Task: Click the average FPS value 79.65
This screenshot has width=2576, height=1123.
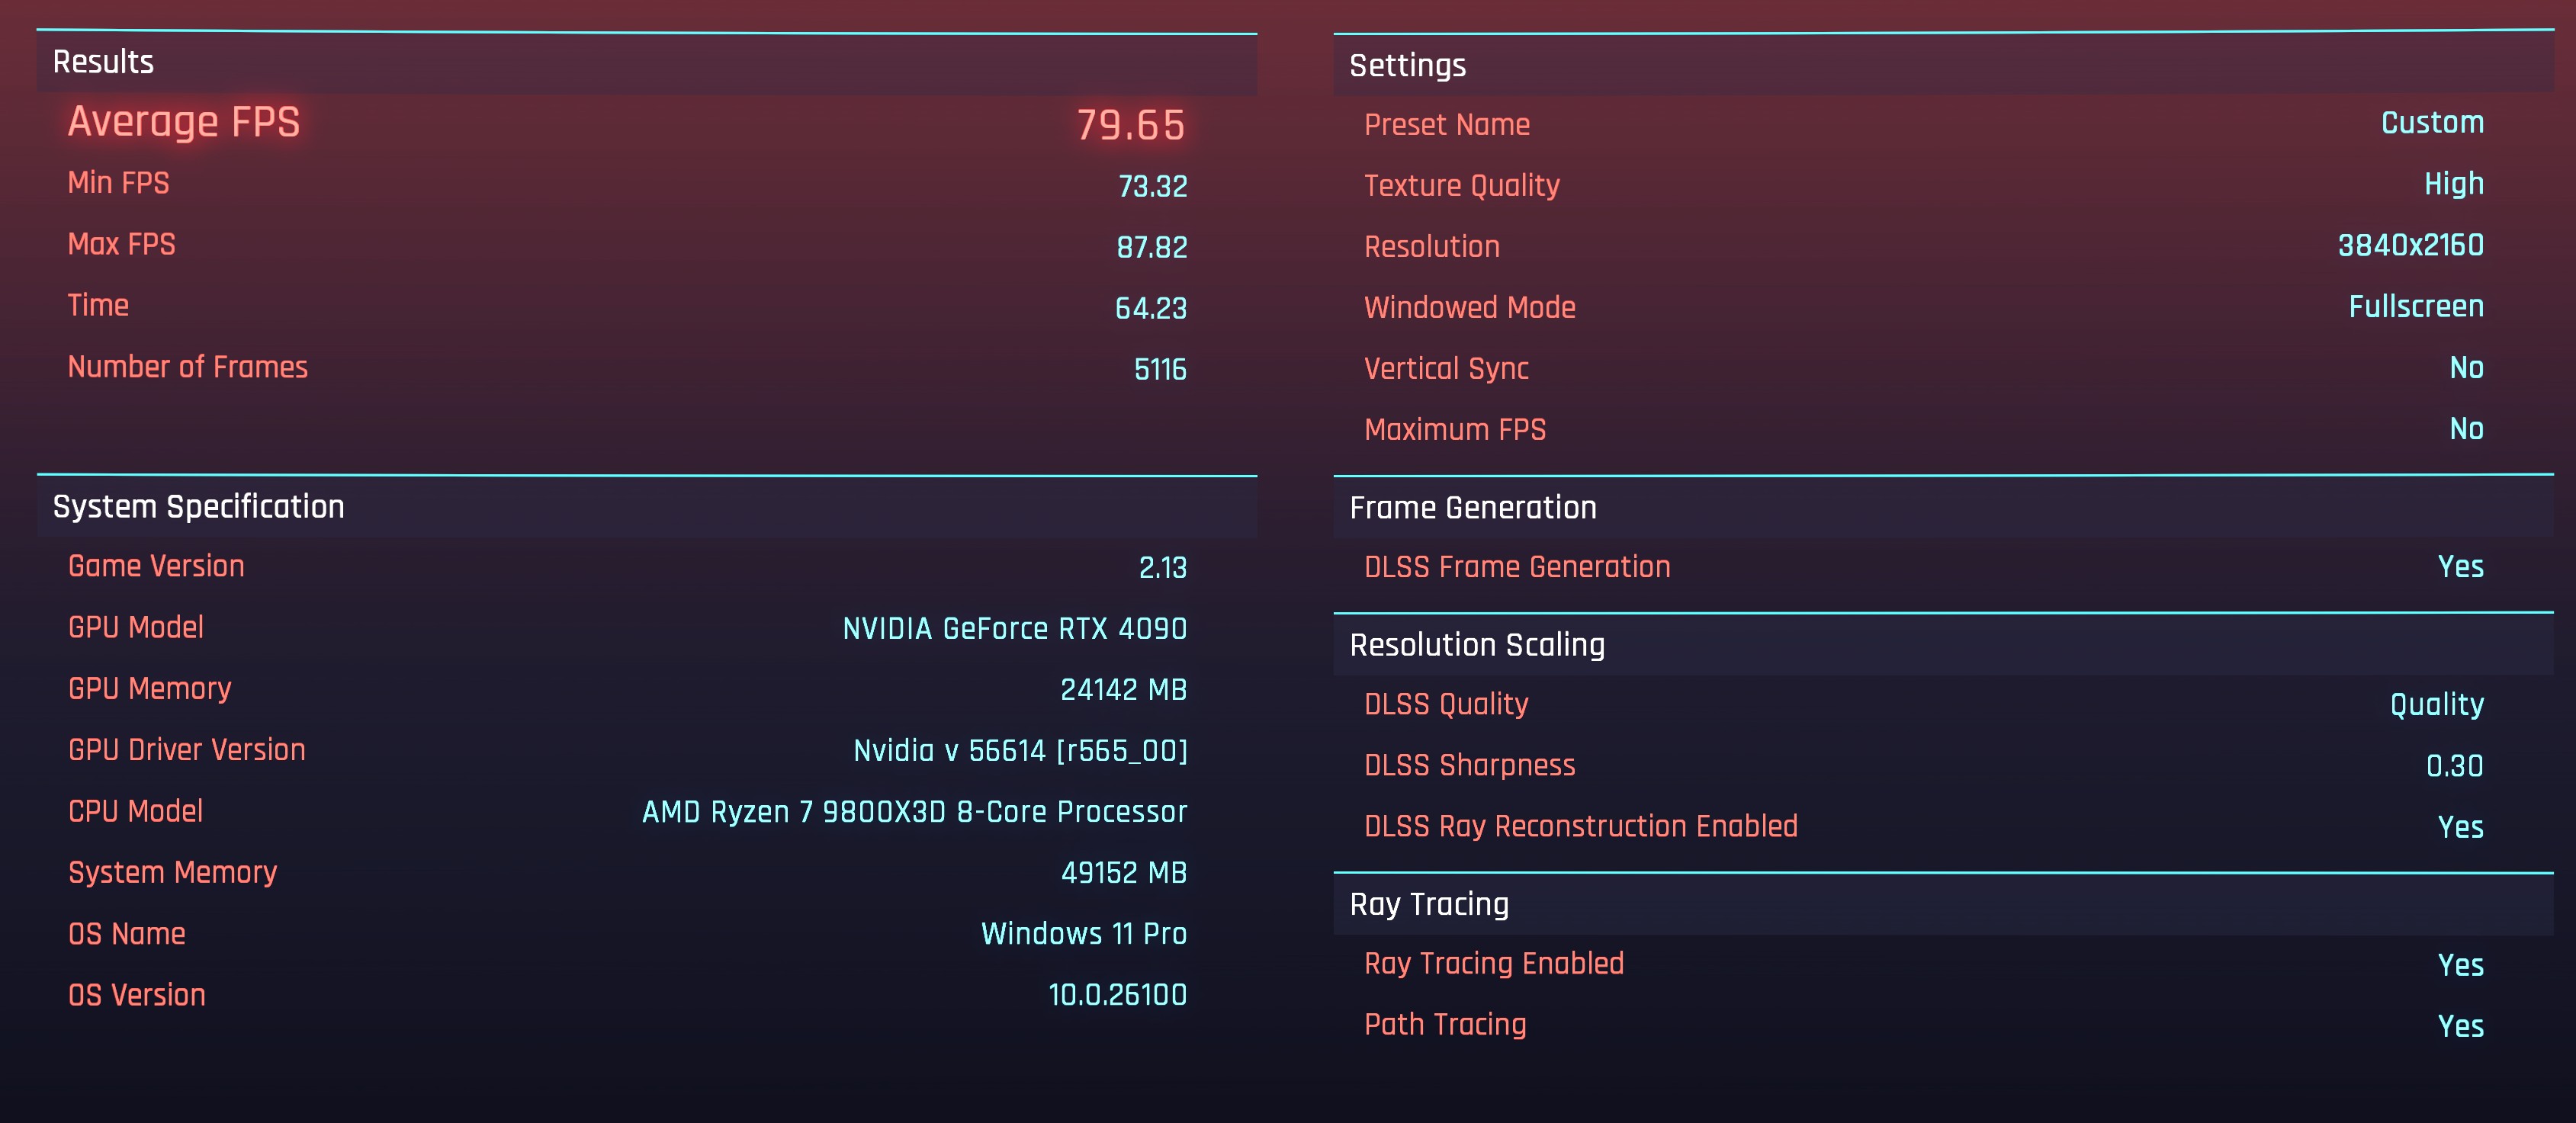Action: point(1131,126)
